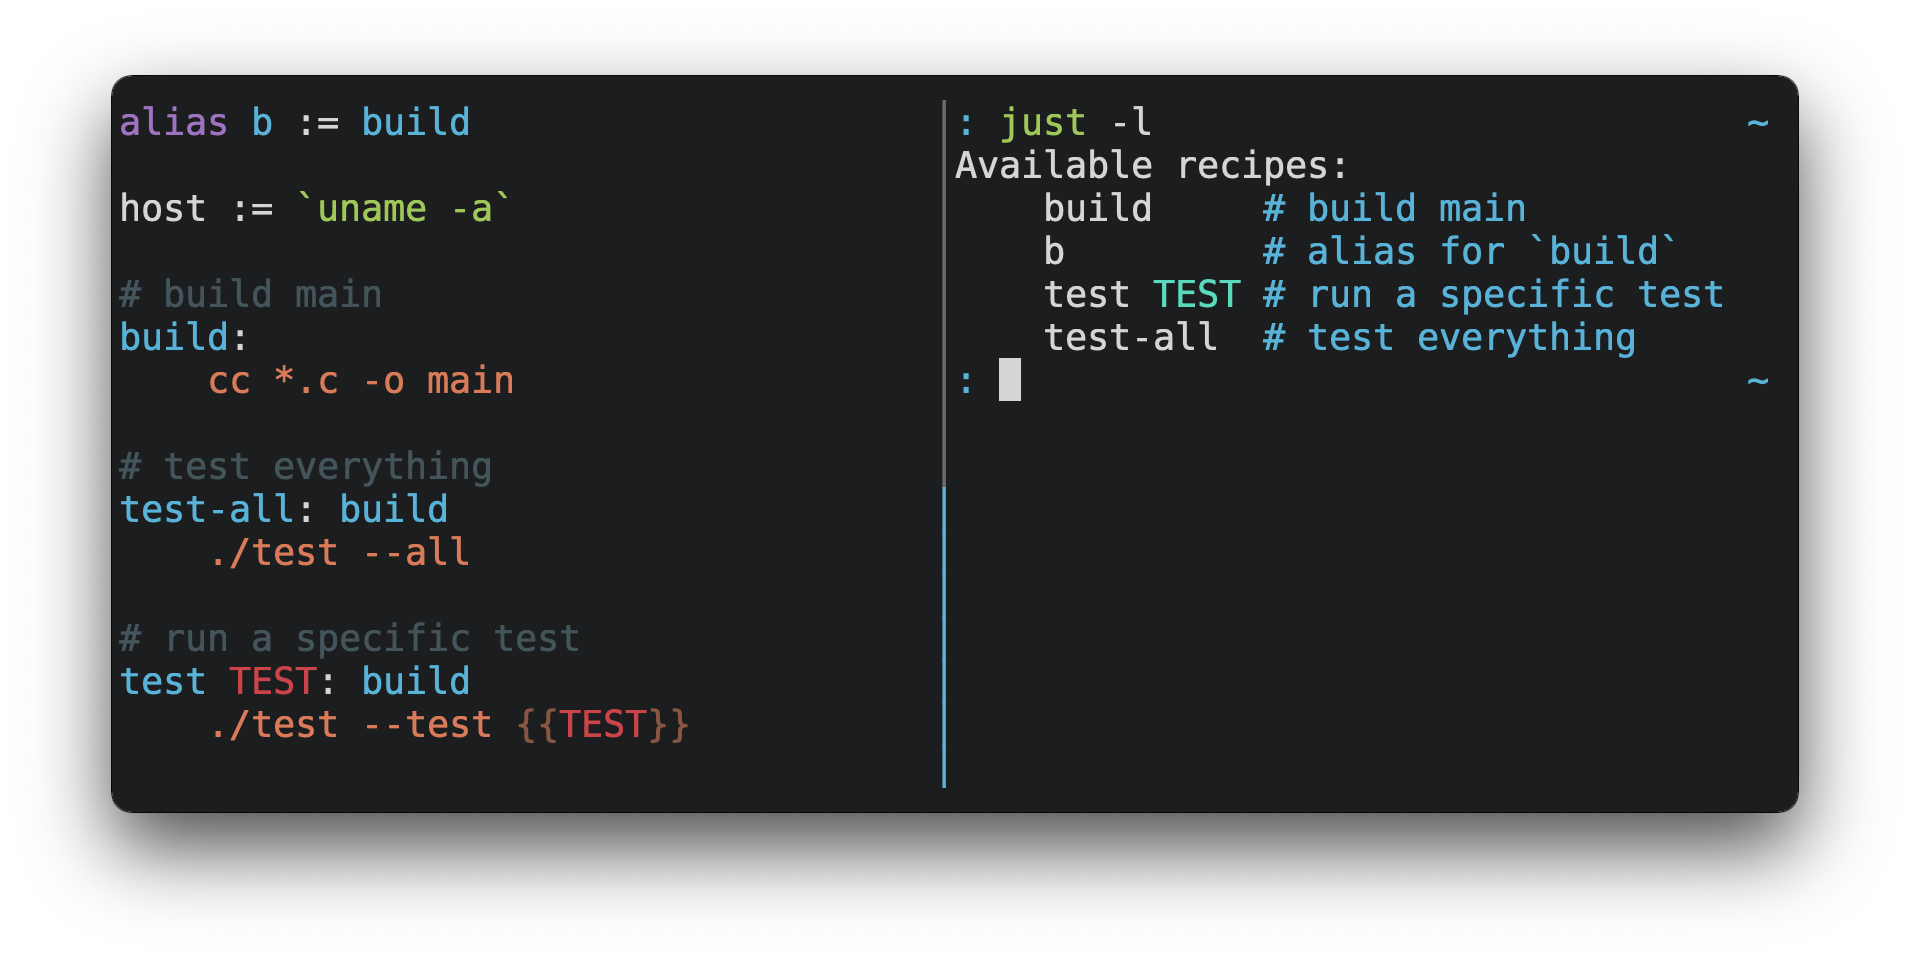1910x960 pixels.
Task: Click the `uname -a` backtick command
Action: pos(404,209)
